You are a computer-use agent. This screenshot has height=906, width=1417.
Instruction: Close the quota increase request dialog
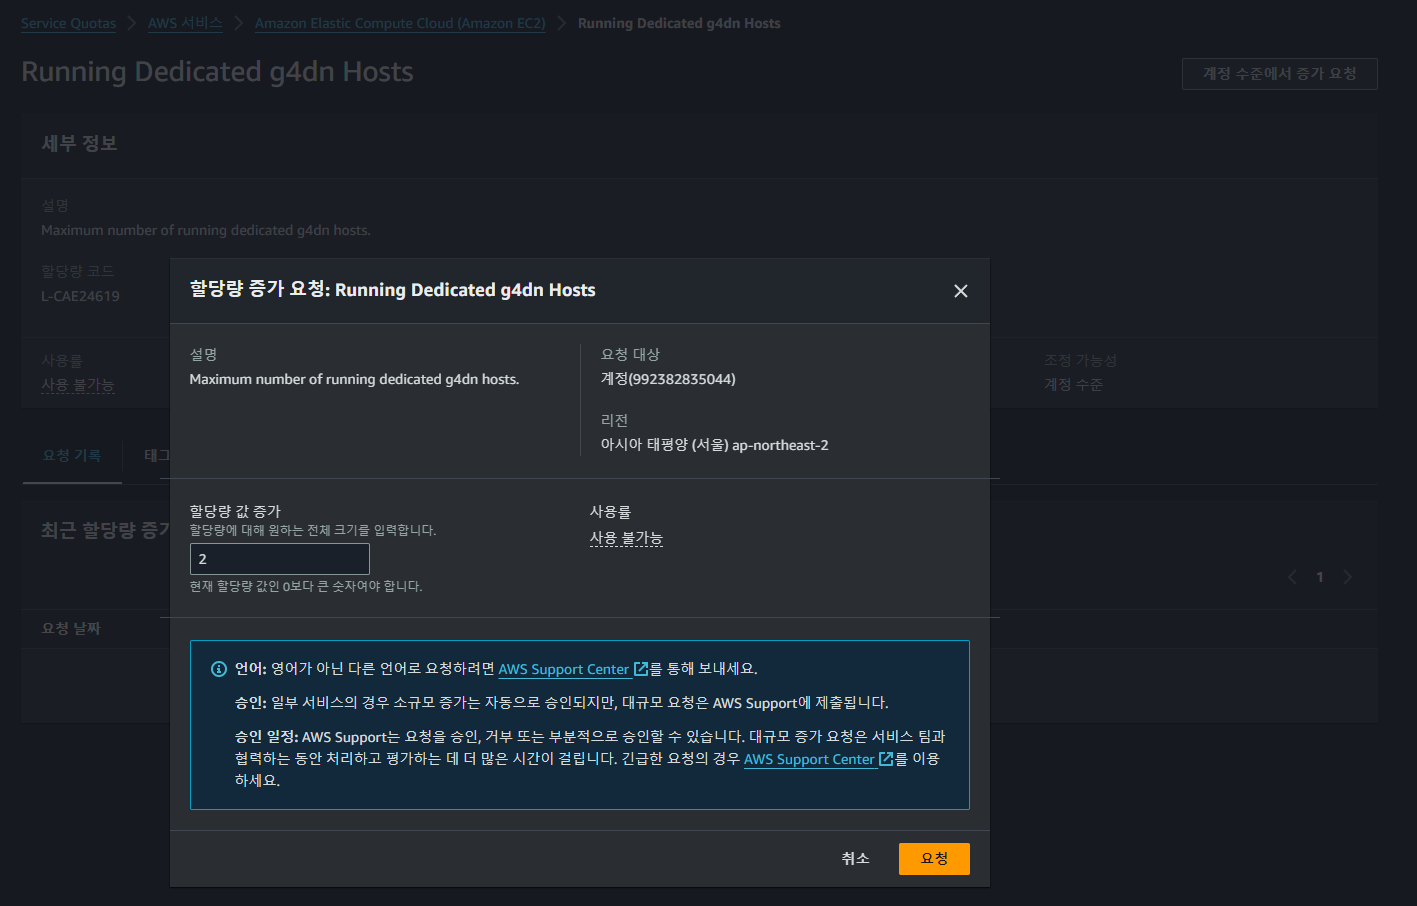pyautogui.click(x=961, y=291)
